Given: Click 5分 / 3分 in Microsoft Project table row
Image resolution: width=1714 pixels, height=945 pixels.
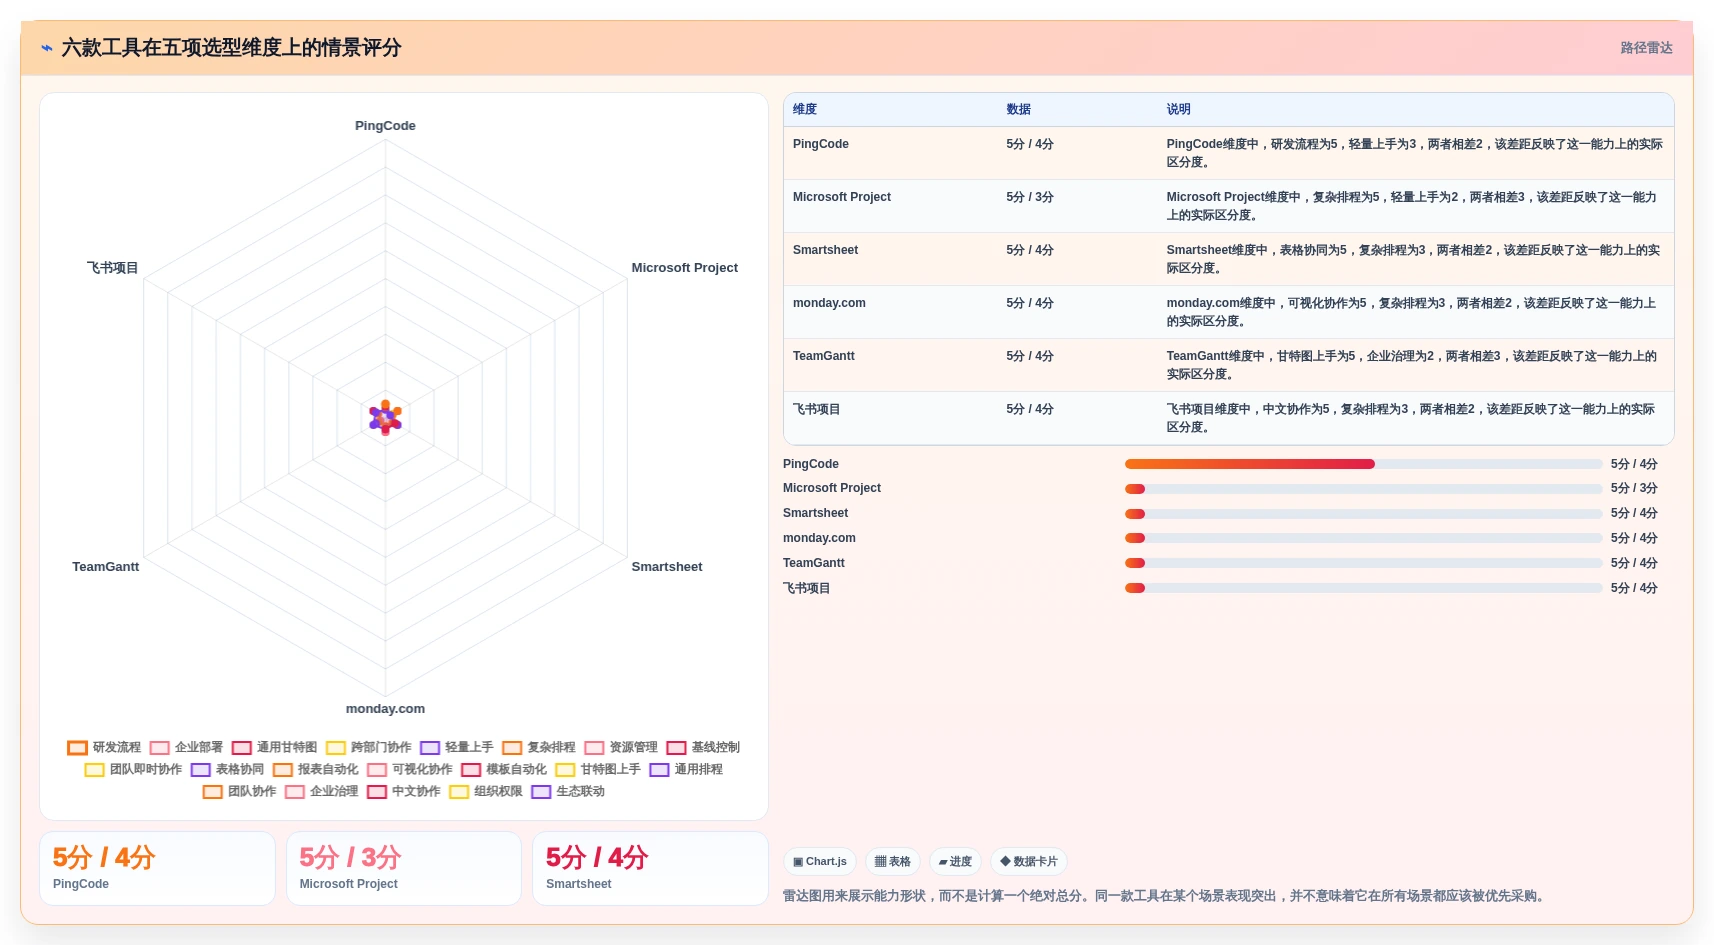Looking at the screenshot, I should coord(1029,197).
